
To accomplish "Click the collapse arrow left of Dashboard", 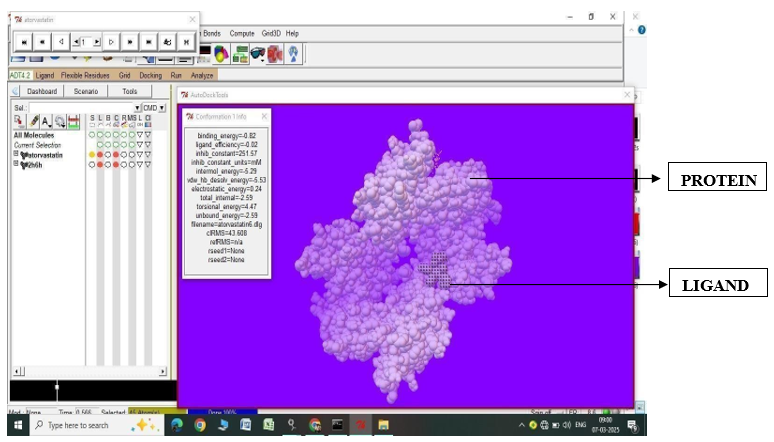I will [x=16, y=92].
